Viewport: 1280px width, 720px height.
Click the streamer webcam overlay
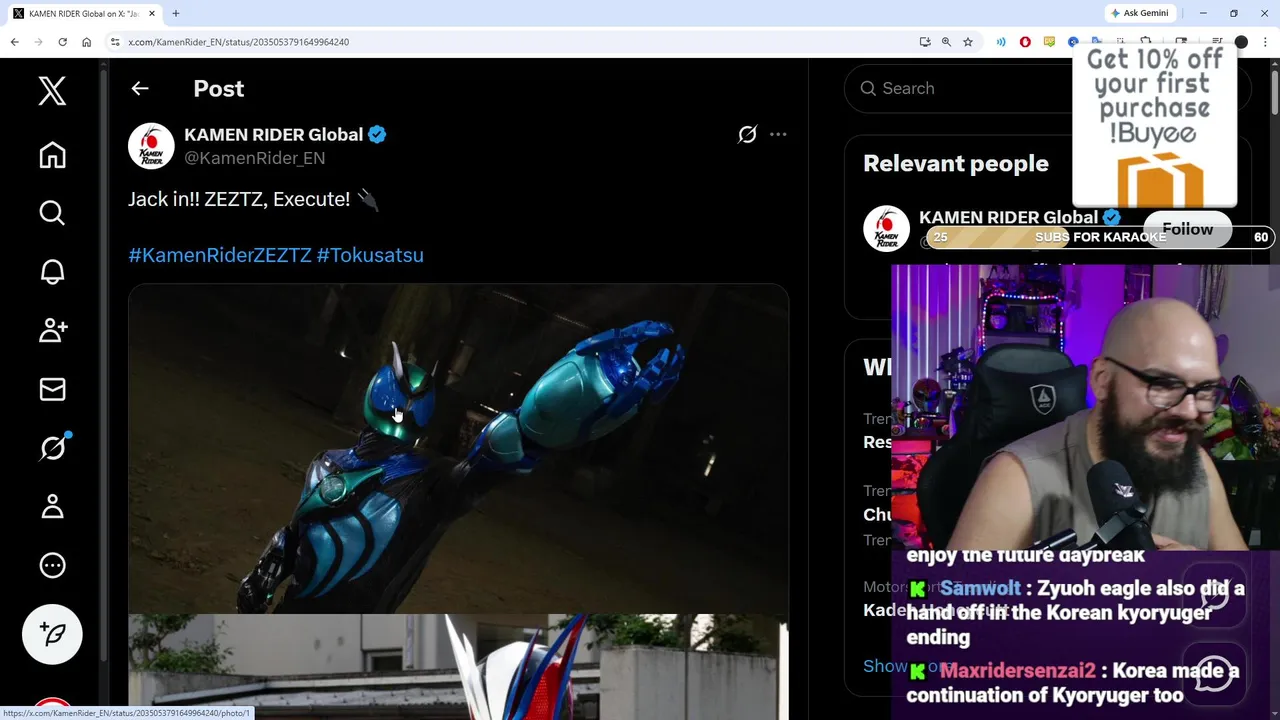1085,407
